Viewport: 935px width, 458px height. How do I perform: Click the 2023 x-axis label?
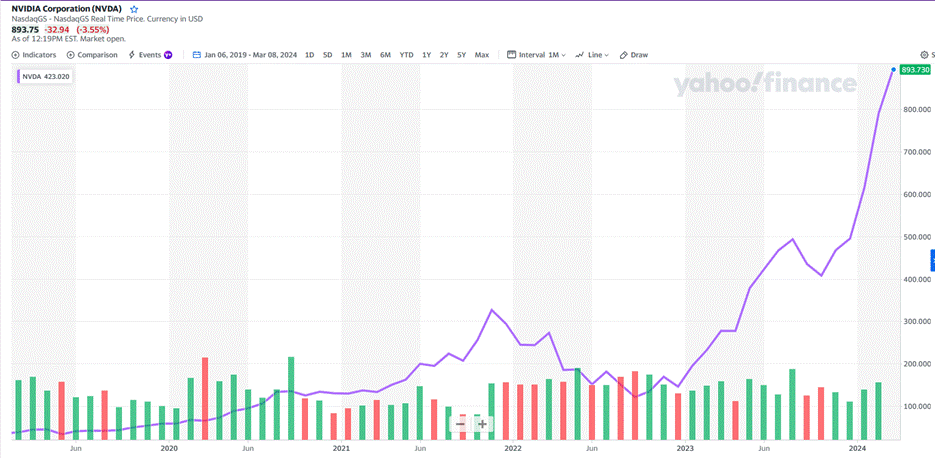click(x=685, y=447)
